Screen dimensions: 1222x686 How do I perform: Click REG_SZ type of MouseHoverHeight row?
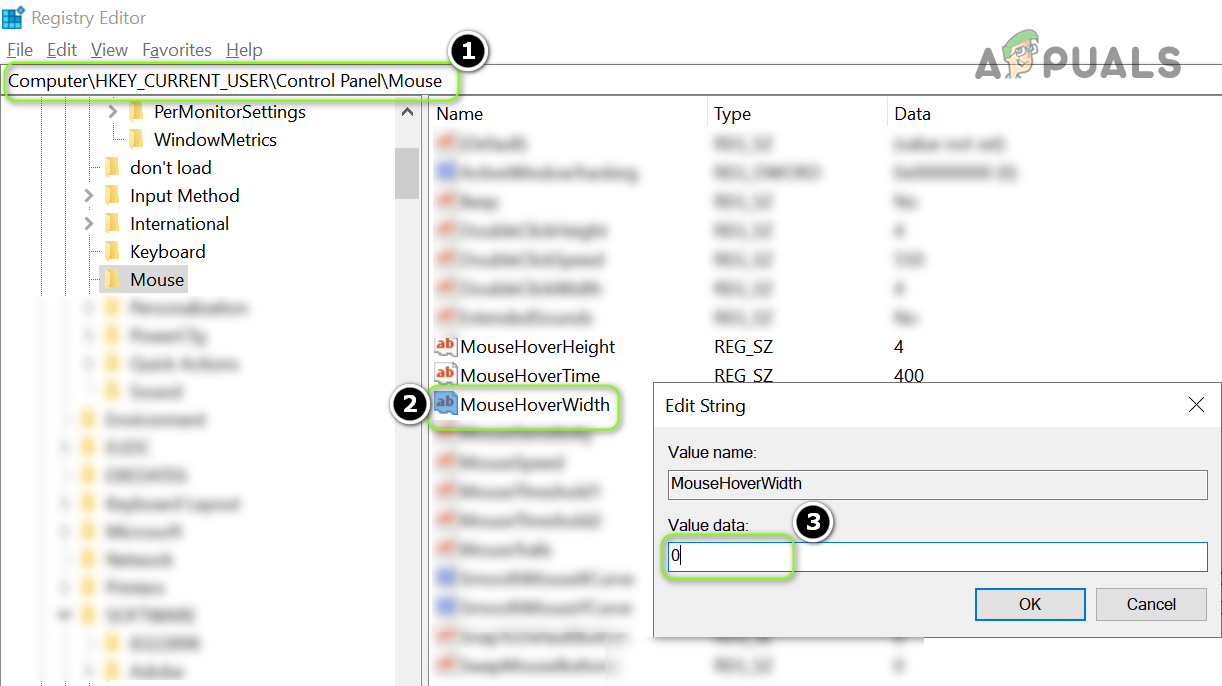pos(743,347)
